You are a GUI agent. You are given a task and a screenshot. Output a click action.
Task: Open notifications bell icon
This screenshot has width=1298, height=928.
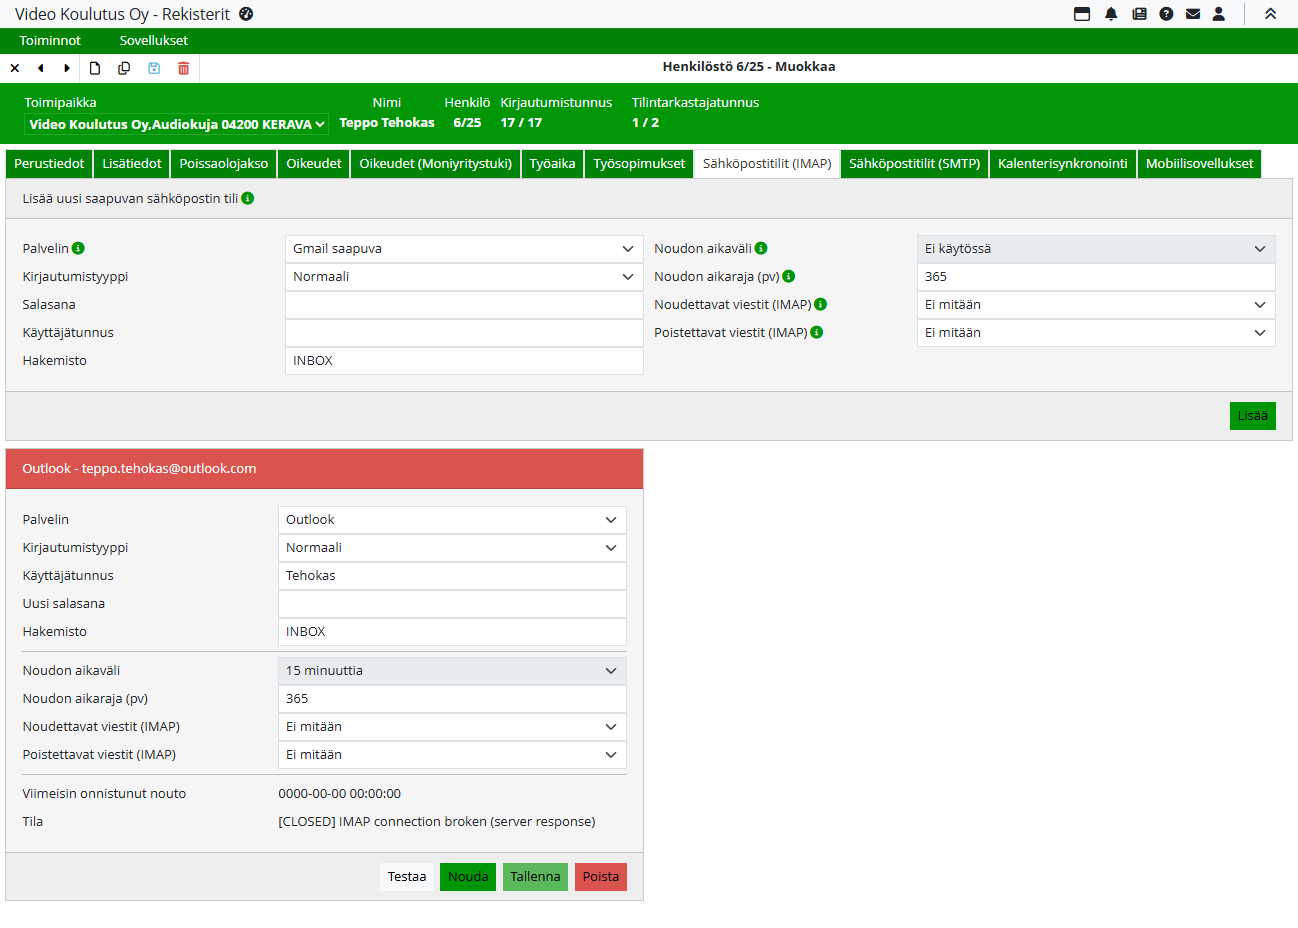pos(1111,14)
